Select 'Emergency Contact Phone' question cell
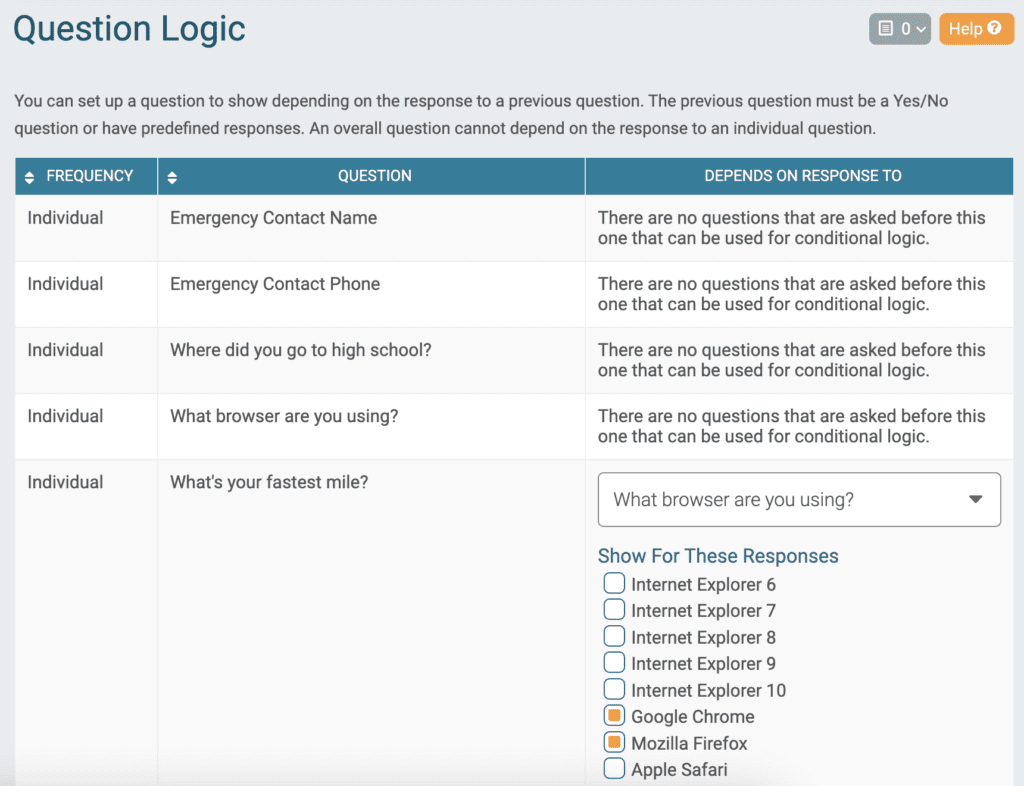The image size is (1024, 786). 371,294
